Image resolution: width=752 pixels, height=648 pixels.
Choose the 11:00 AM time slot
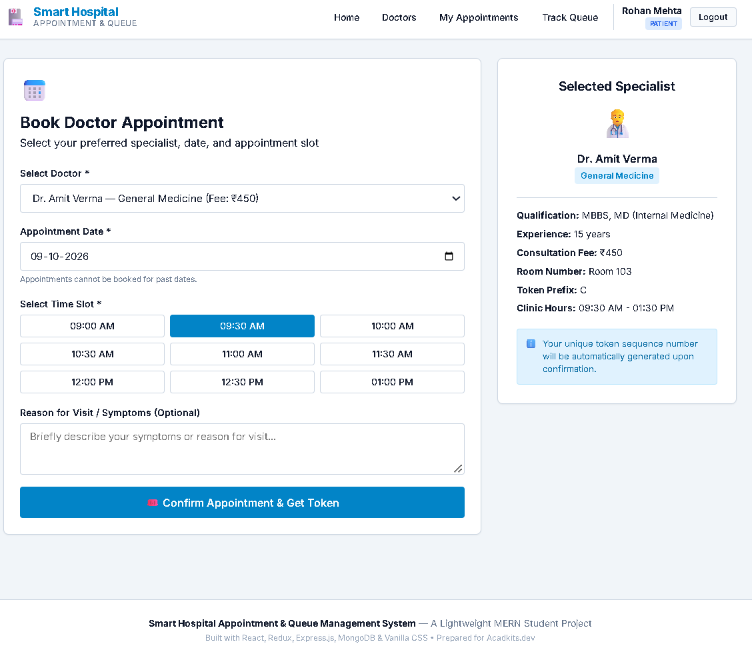click(242, 354)
